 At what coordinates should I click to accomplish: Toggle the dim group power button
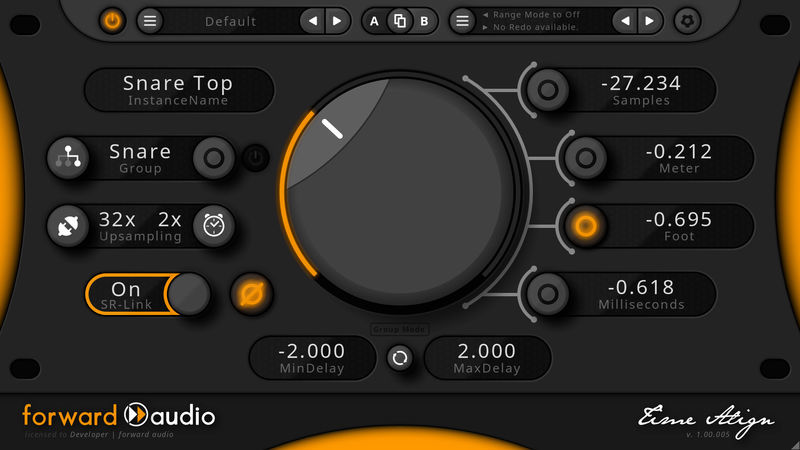(256, 158)
